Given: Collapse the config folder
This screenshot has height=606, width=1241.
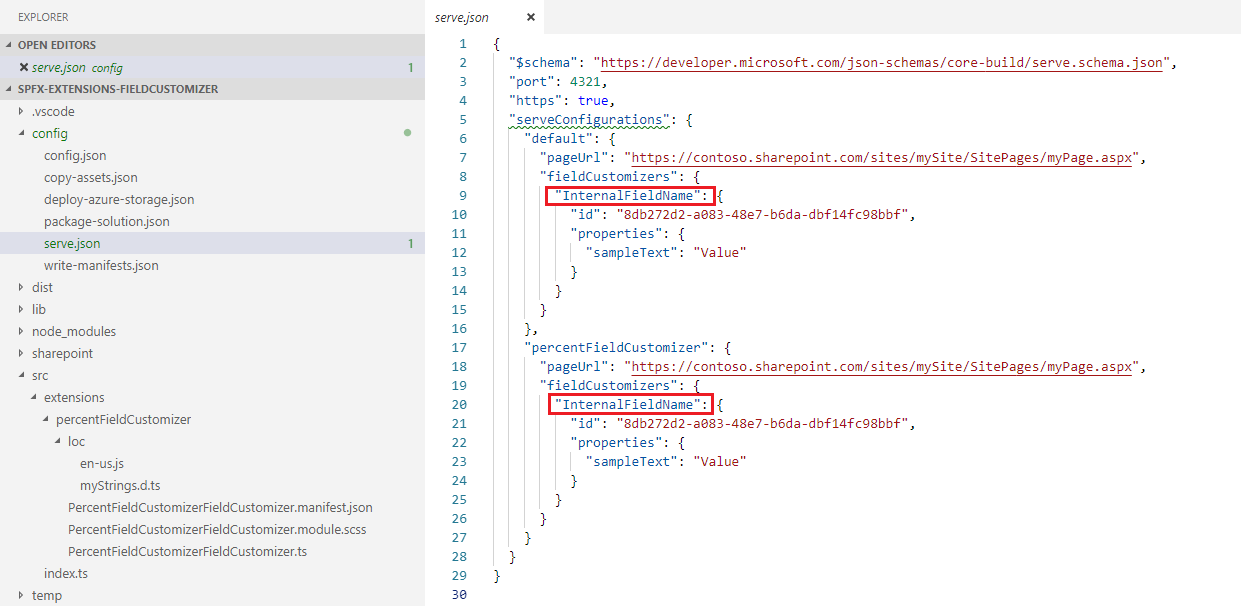Looking at the screenshot, I should tap(22, 134).
